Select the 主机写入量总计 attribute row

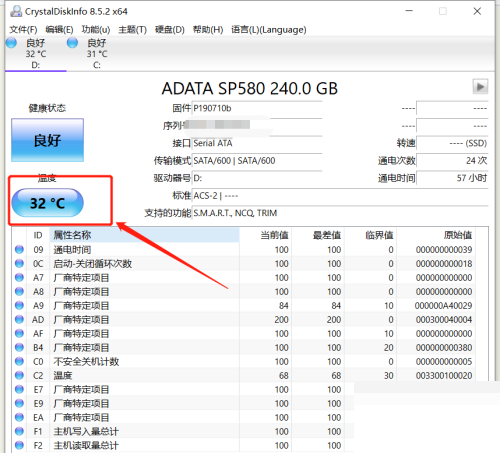[183, 432]
